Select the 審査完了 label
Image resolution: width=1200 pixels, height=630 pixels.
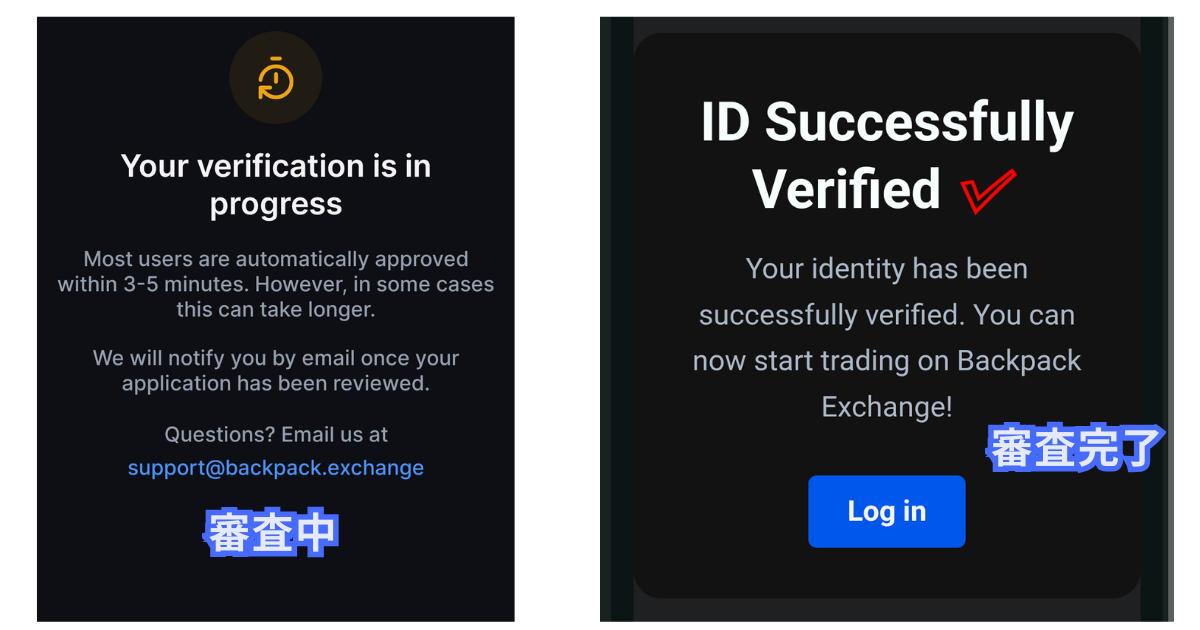(x=1075, y=448)
